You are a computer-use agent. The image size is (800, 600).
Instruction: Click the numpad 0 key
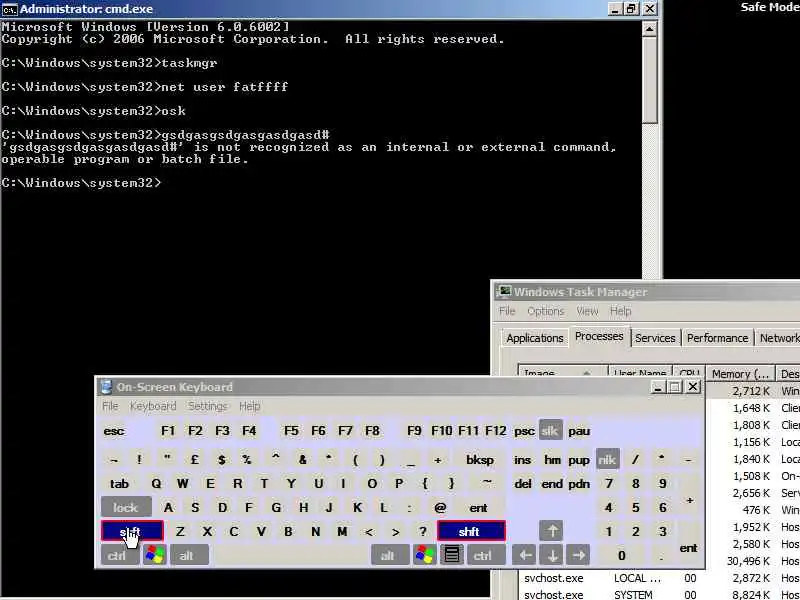coord(621,555)
